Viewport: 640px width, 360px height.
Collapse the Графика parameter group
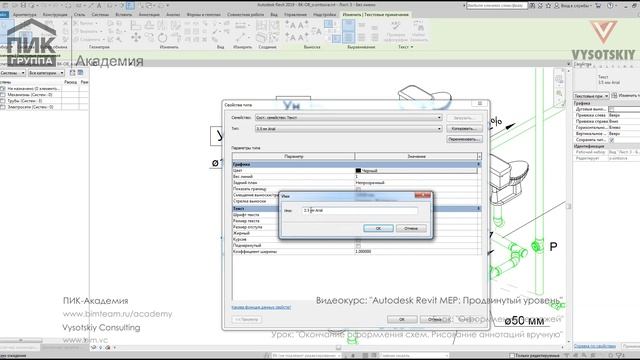479,164
